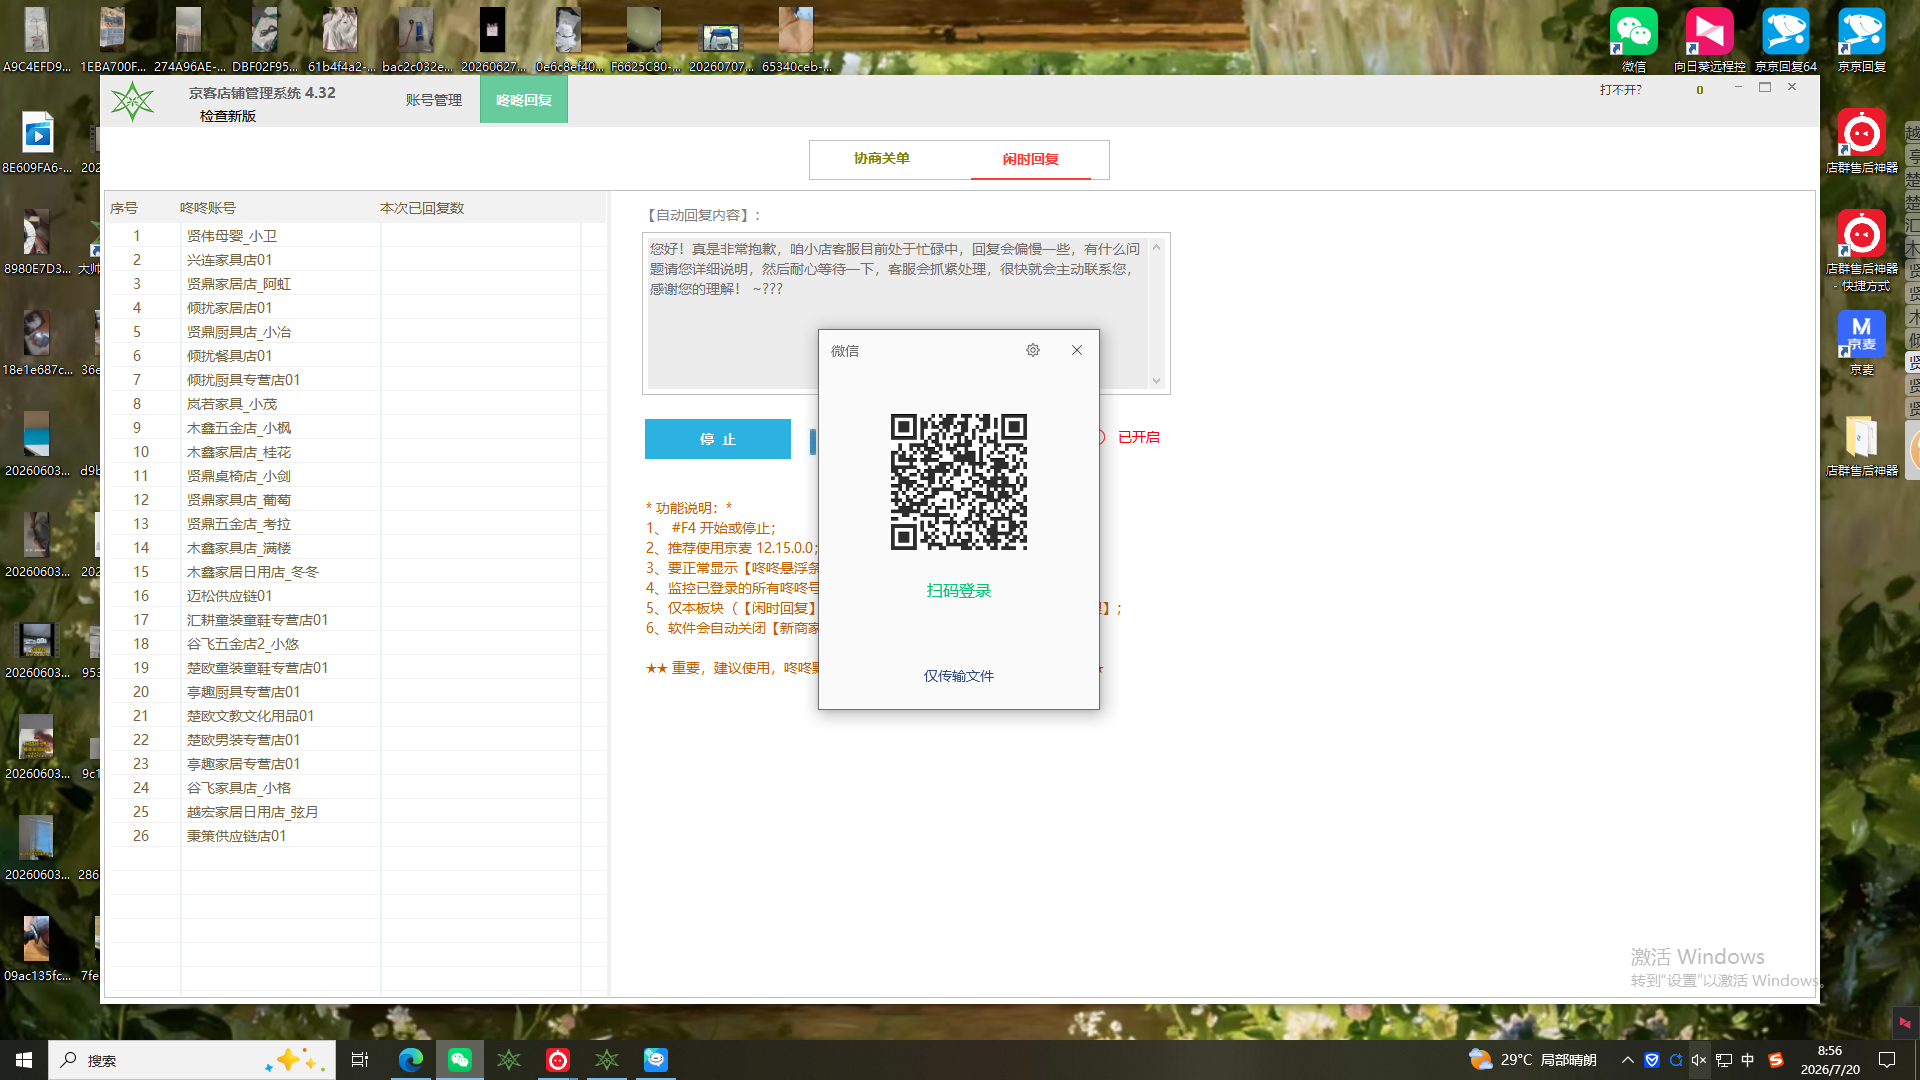The image size is (1920, 1080).
Task: Click 扫码登录 text in the 微信 dialog
Action: pyautogui.click(x=959, y=591)
